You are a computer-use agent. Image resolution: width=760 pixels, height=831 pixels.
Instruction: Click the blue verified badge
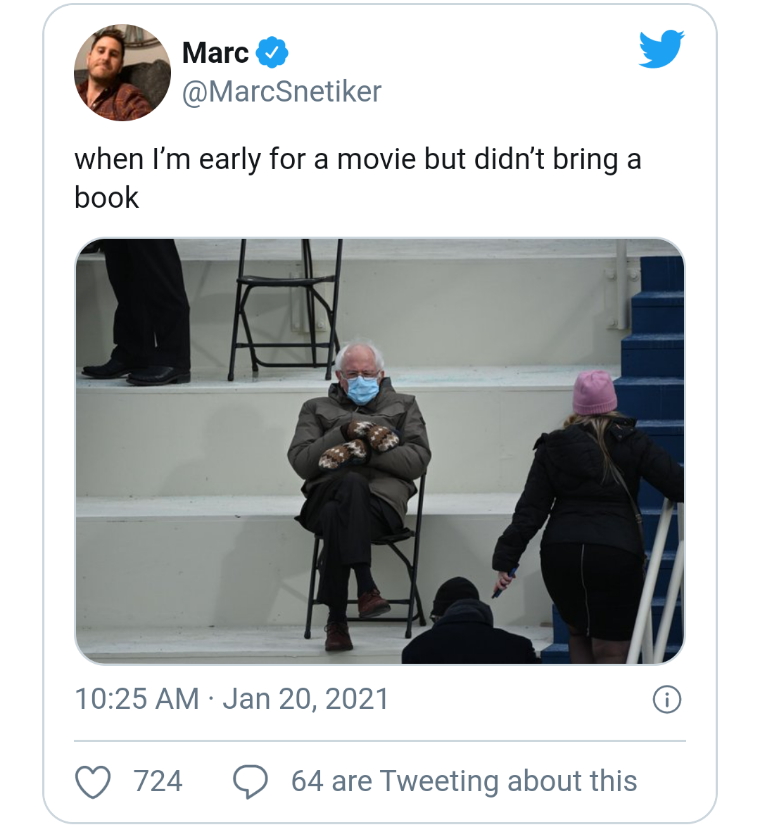[273, 52]
